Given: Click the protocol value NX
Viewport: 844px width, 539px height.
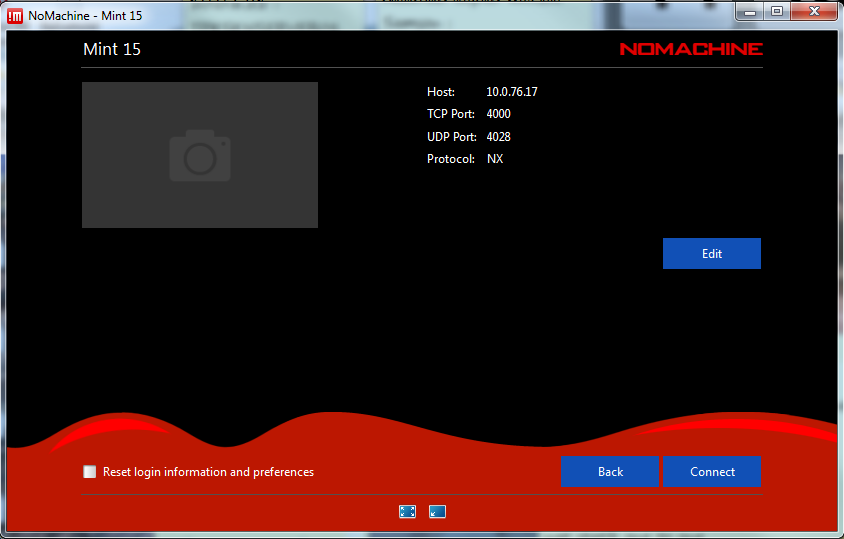Looking at the screenshot, I should point(495,159).
